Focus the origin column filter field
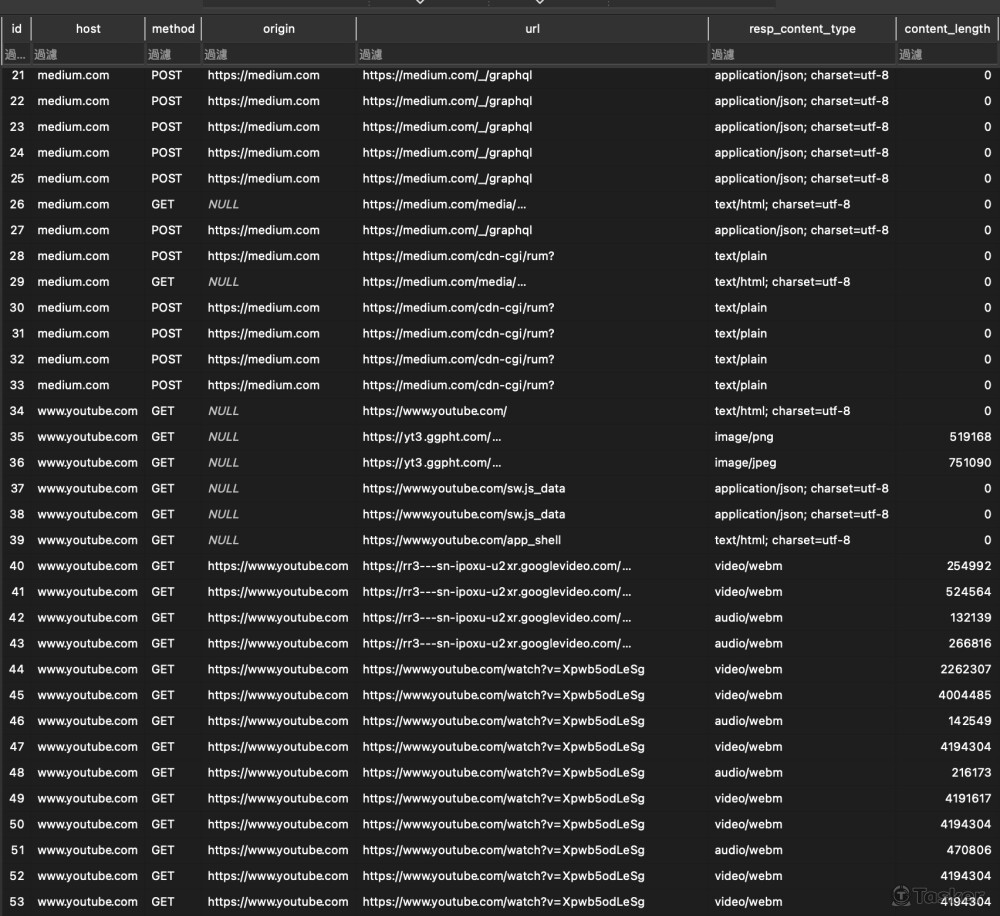This screenshot has height=916, width=1000. tap(278, 54)
